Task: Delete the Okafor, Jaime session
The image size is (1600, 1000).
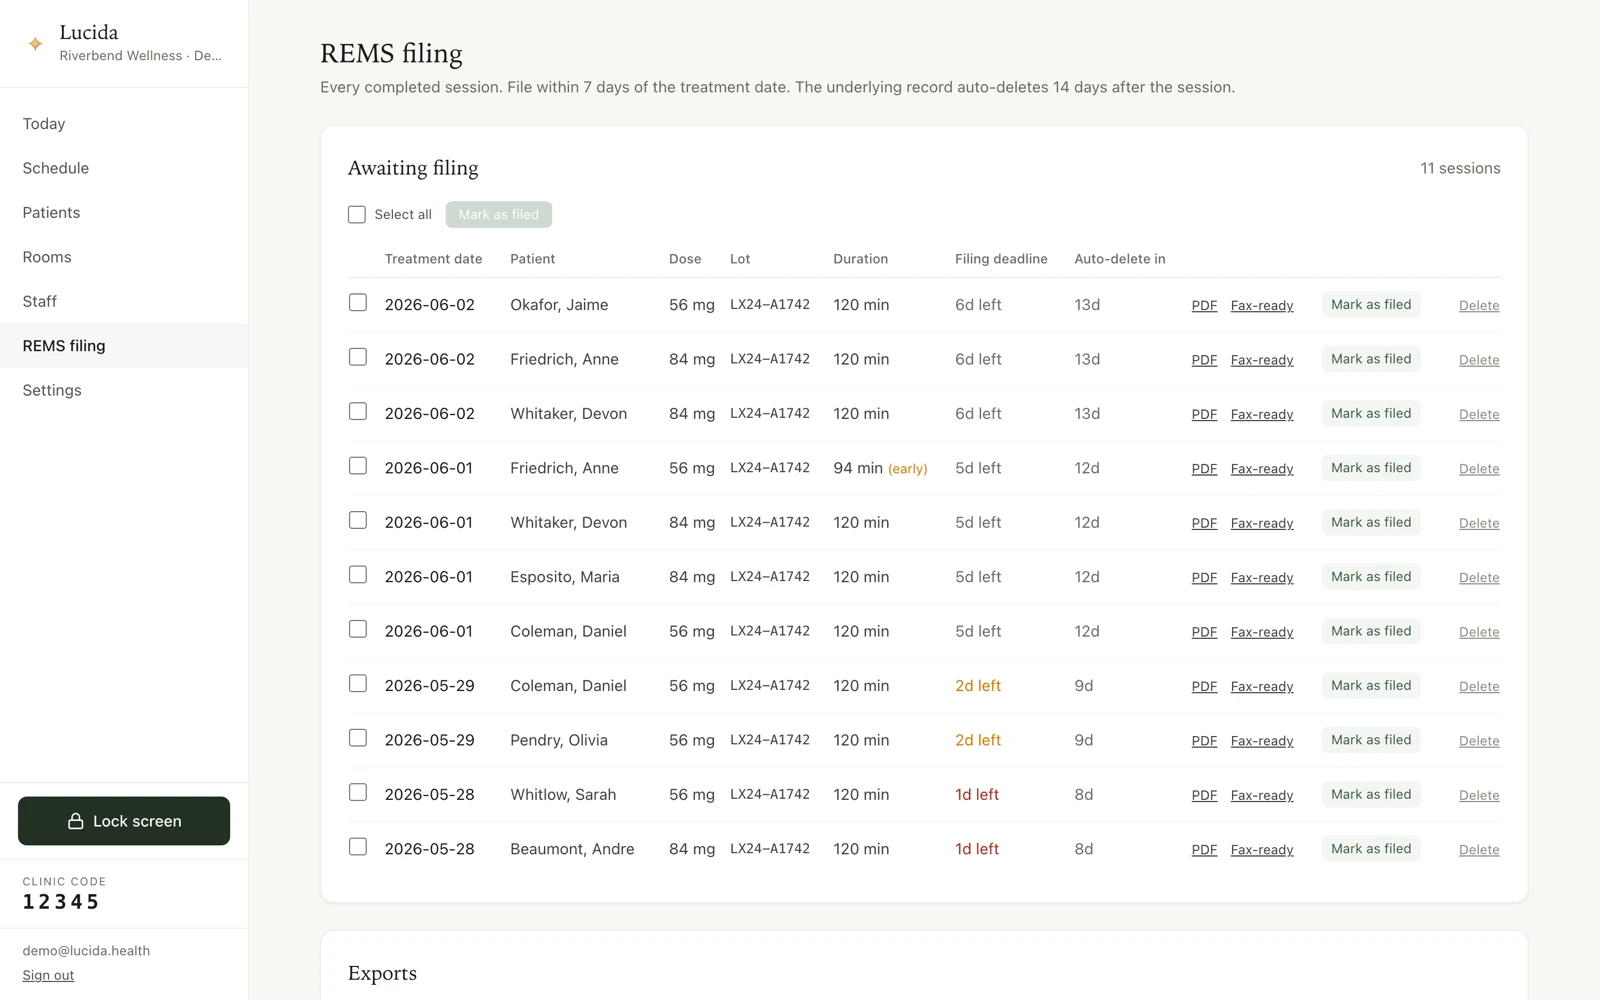Action: click(1479, 305)
